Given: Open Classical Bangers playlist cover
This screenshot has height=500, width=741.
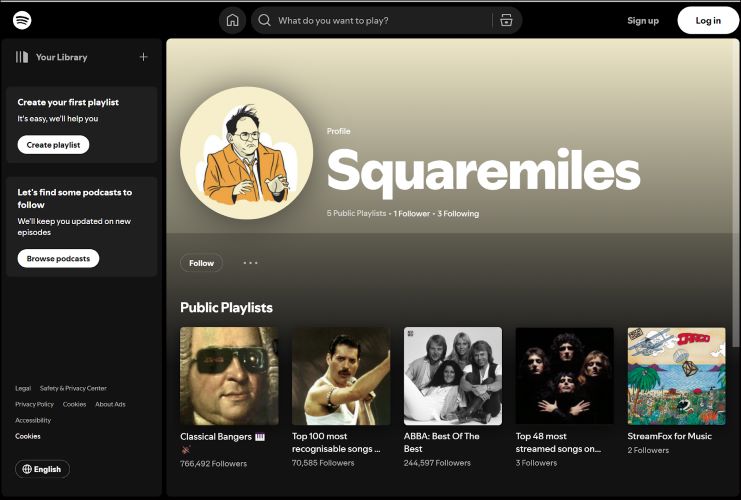Looking at the screenshot, I should click(x=229, y=376).
